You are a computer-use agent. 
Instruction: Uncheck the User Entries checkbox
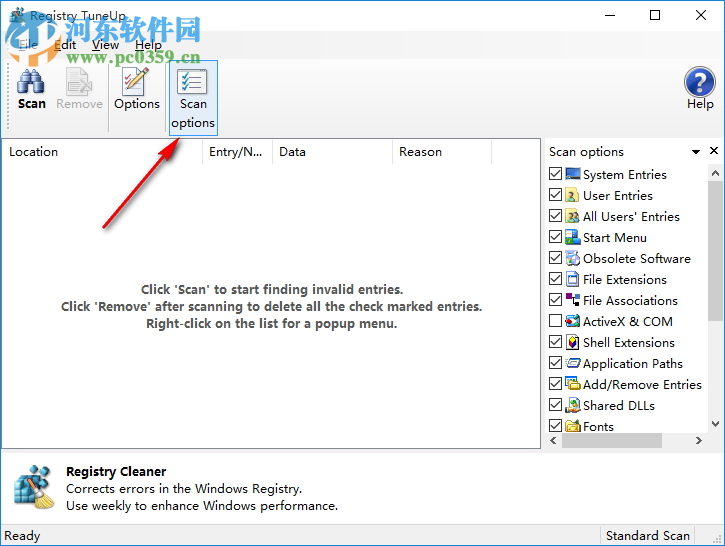click(x=555, y=195)
